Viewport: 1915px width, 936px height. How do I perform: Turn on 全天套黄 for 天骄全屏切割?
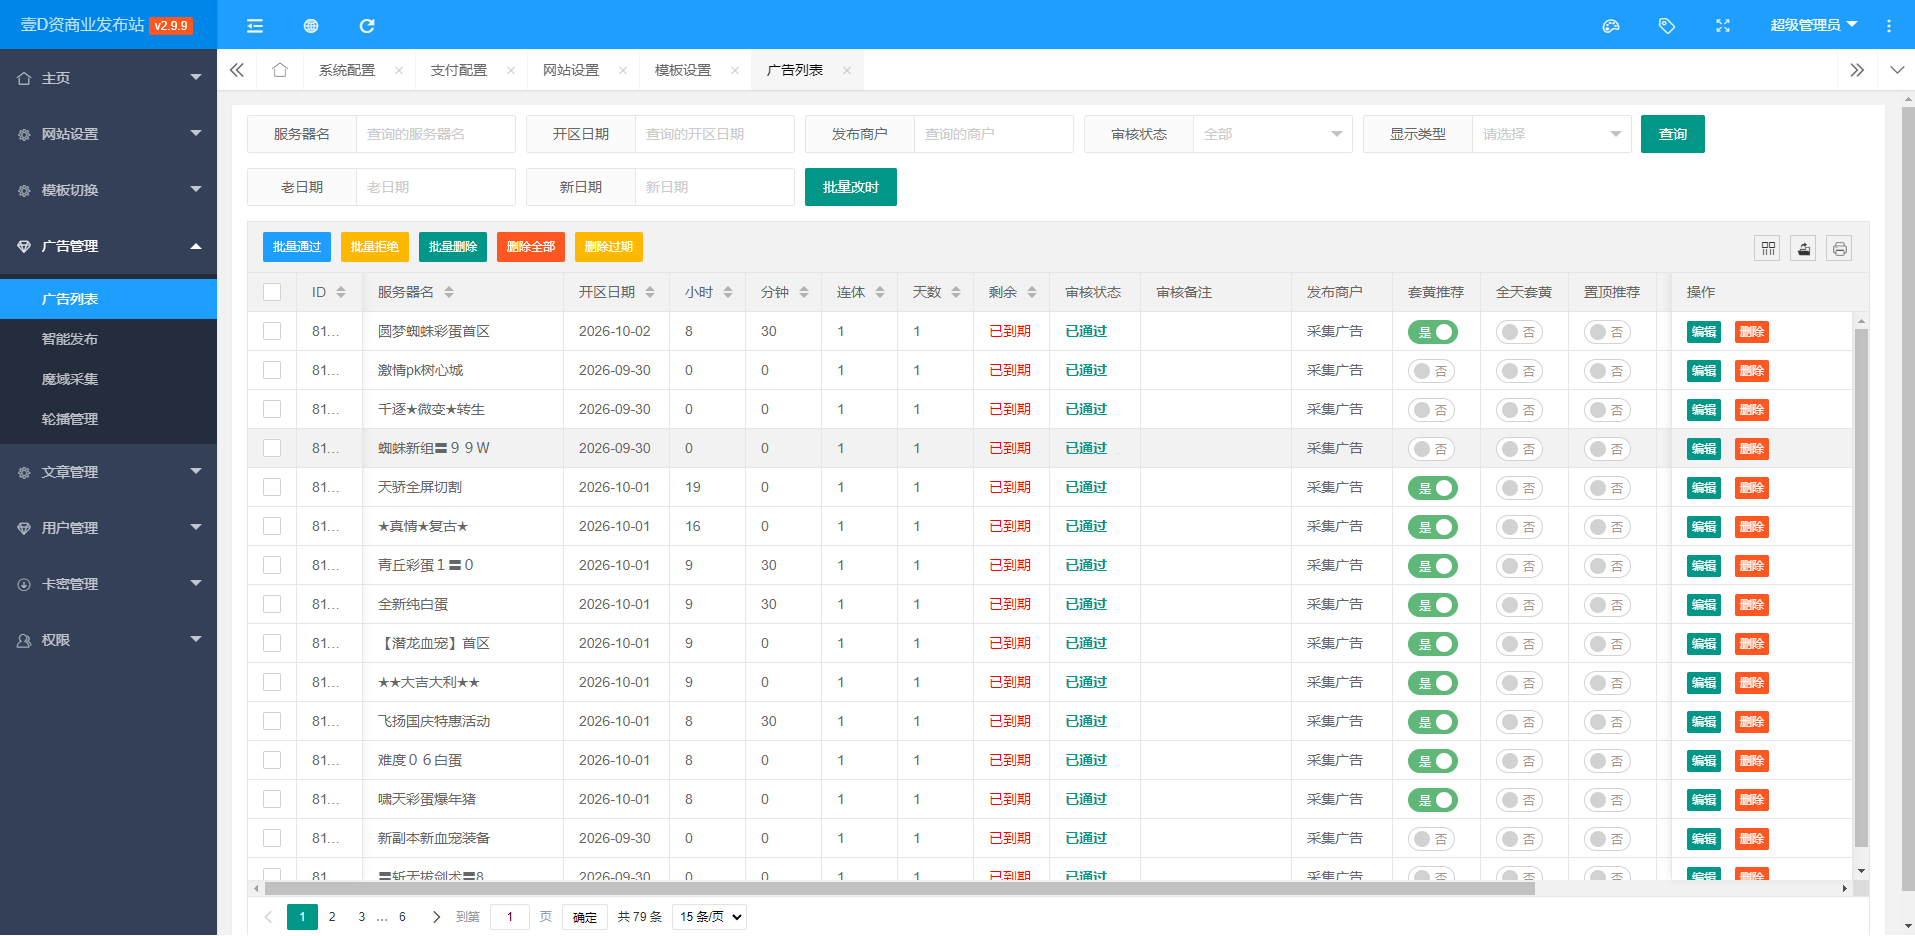point(1520,488)
